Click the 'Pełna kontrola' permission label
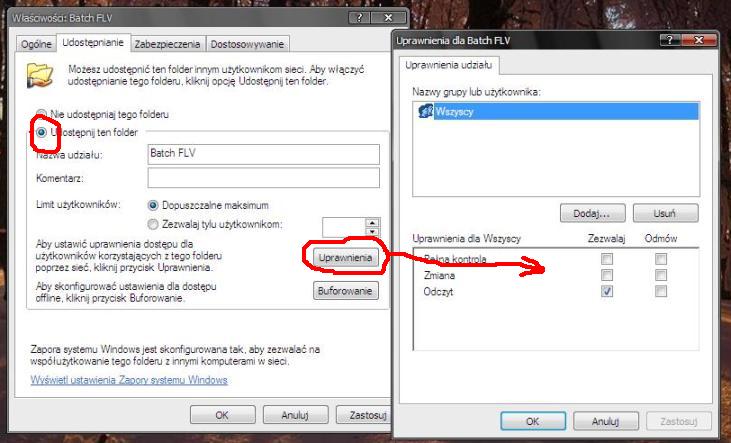 click(455, 259)
